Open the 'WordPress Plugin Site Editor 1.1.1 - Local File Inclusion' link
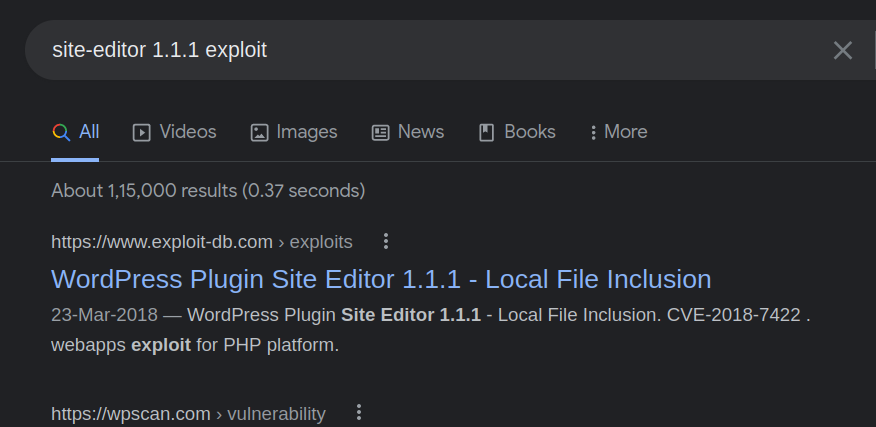This screenshot has width=876, height=427. [381, 279]
